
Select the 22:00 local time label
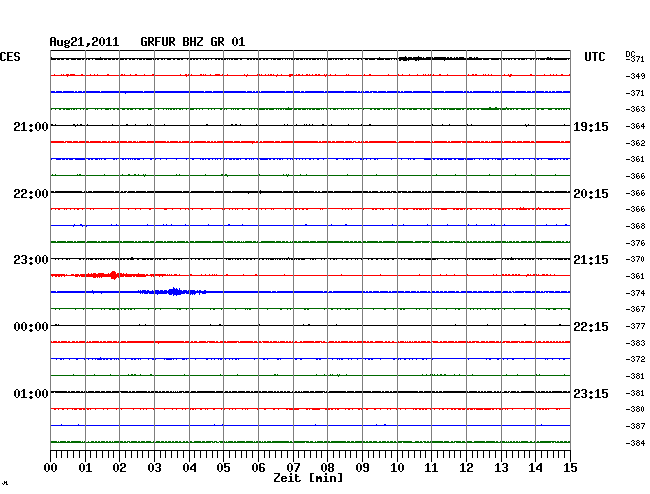pos(31,194)
